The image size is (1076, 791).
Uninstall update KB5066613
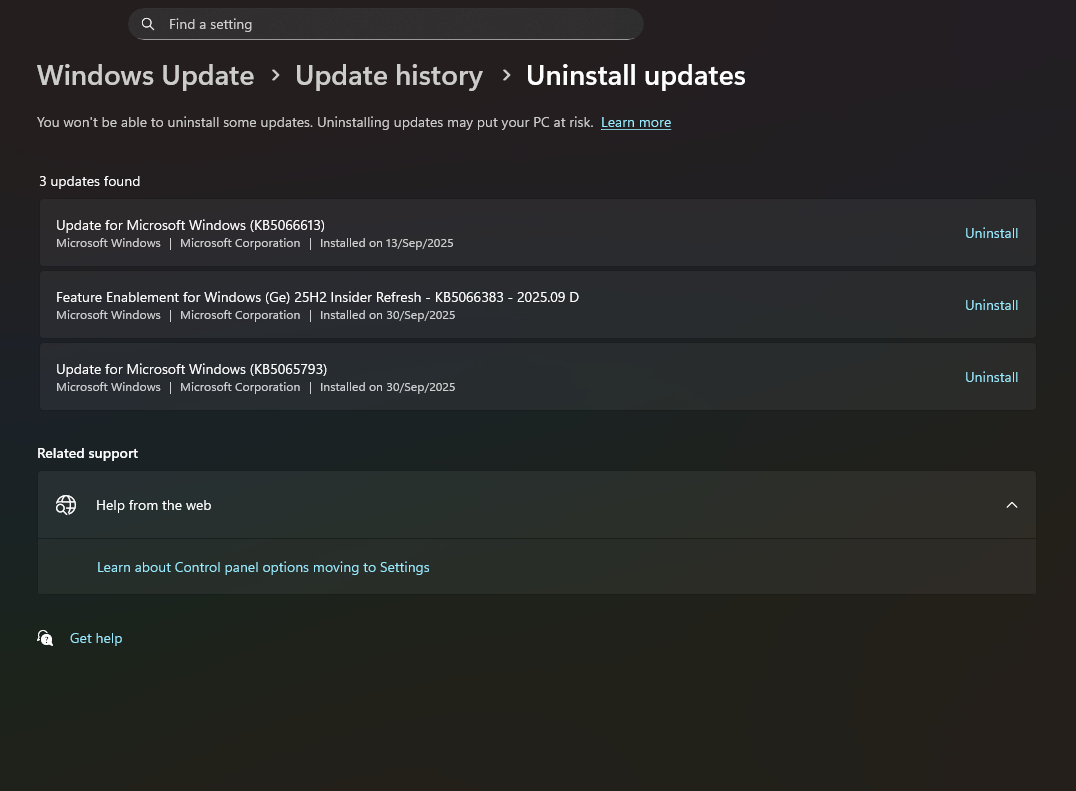point(991,233)
